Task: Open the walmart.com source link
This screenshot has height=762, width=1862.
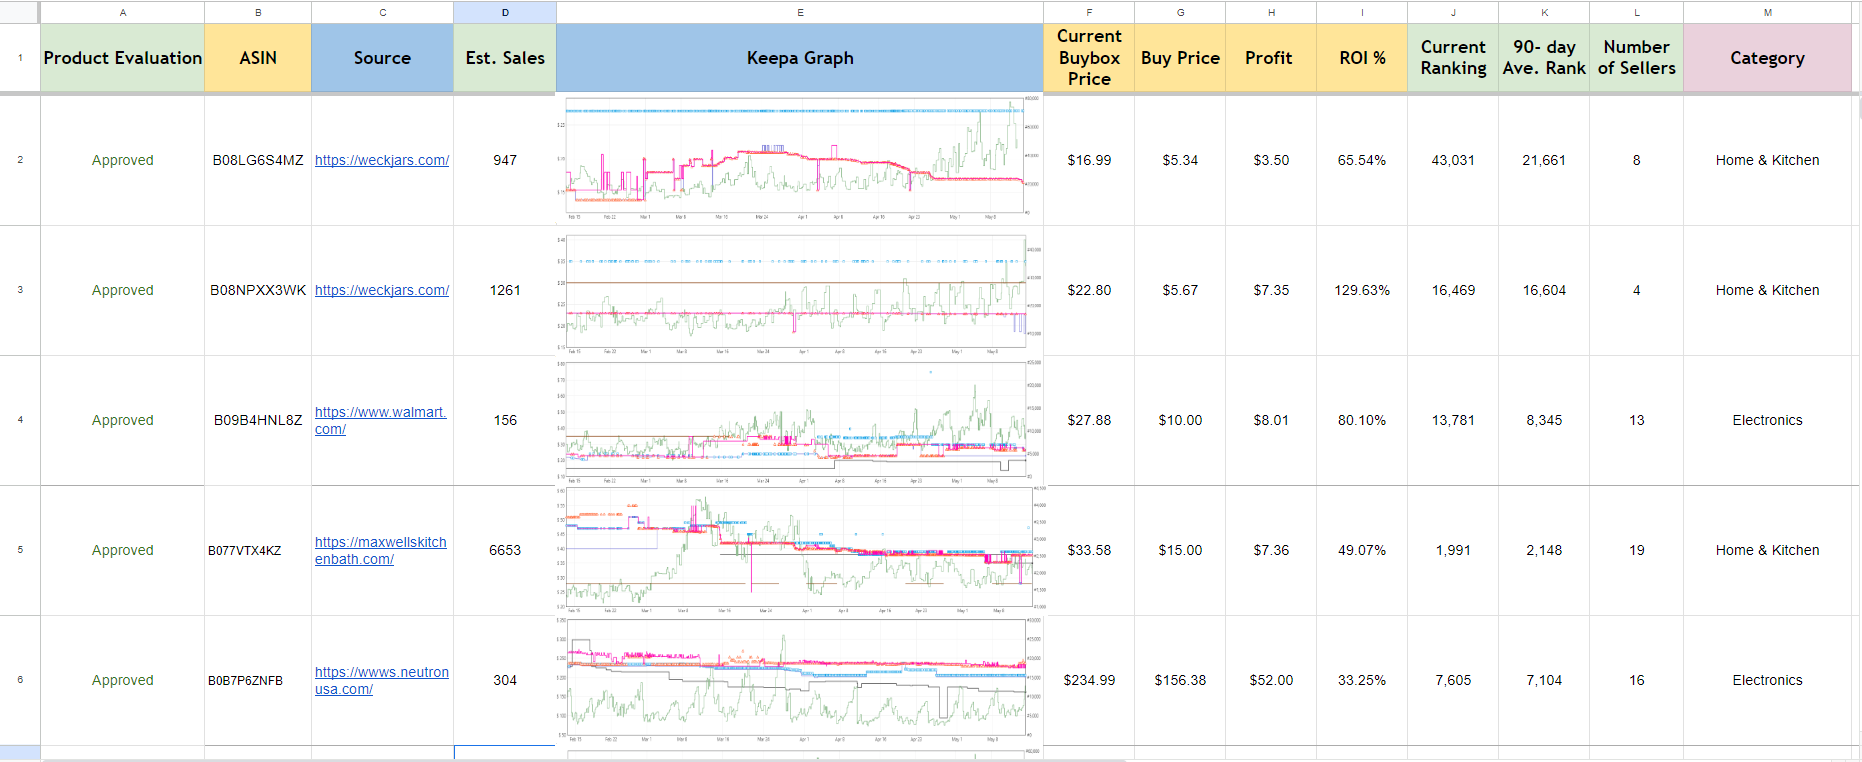Action: tap(380, 413)
